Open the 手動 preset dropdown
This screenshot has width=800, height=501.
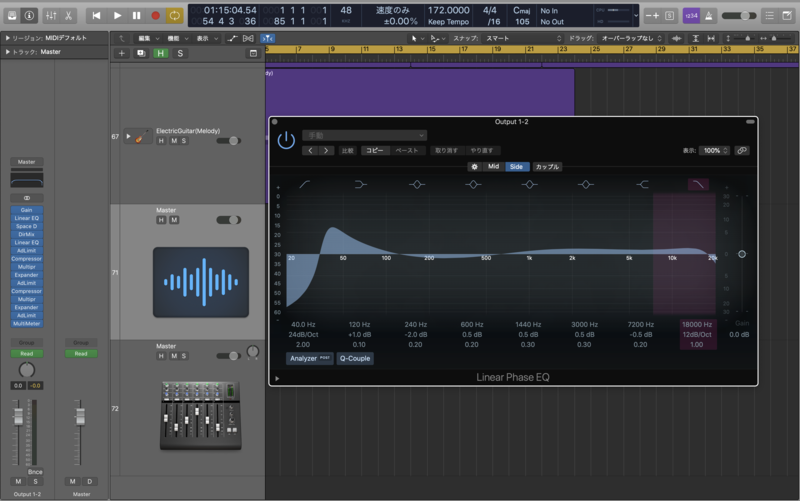pos(364,135)
